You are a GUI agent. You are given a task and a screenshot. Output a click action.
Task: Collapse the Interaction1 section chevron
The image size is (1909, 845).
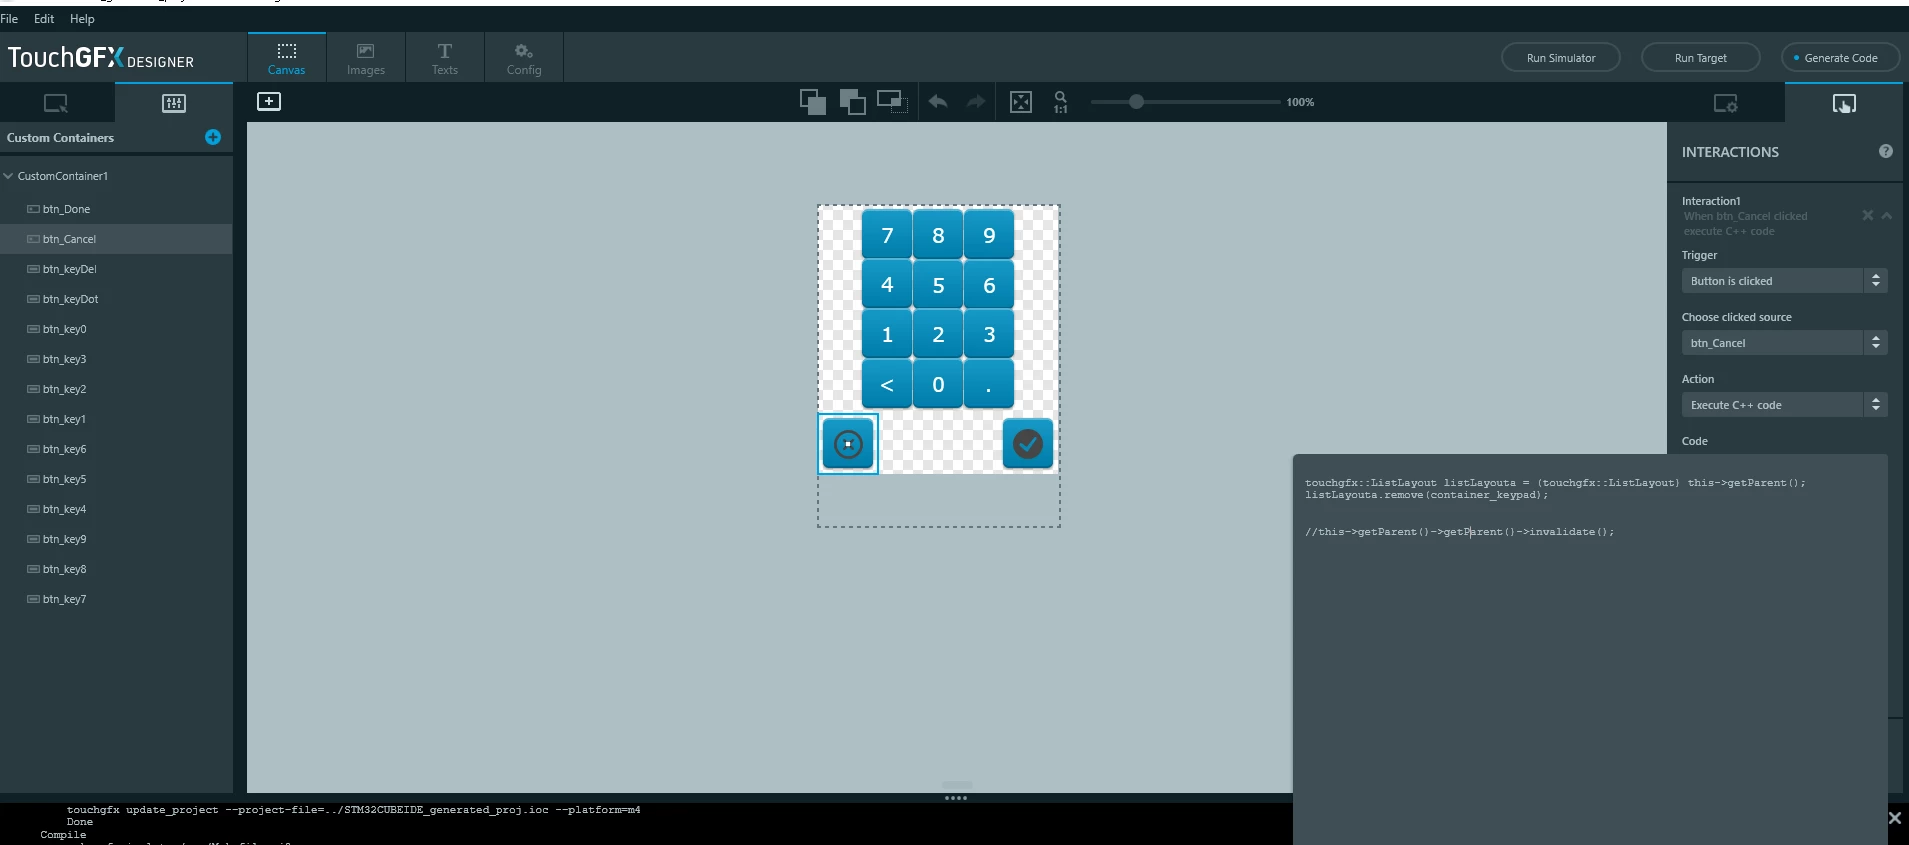(x=1887, y=215)
